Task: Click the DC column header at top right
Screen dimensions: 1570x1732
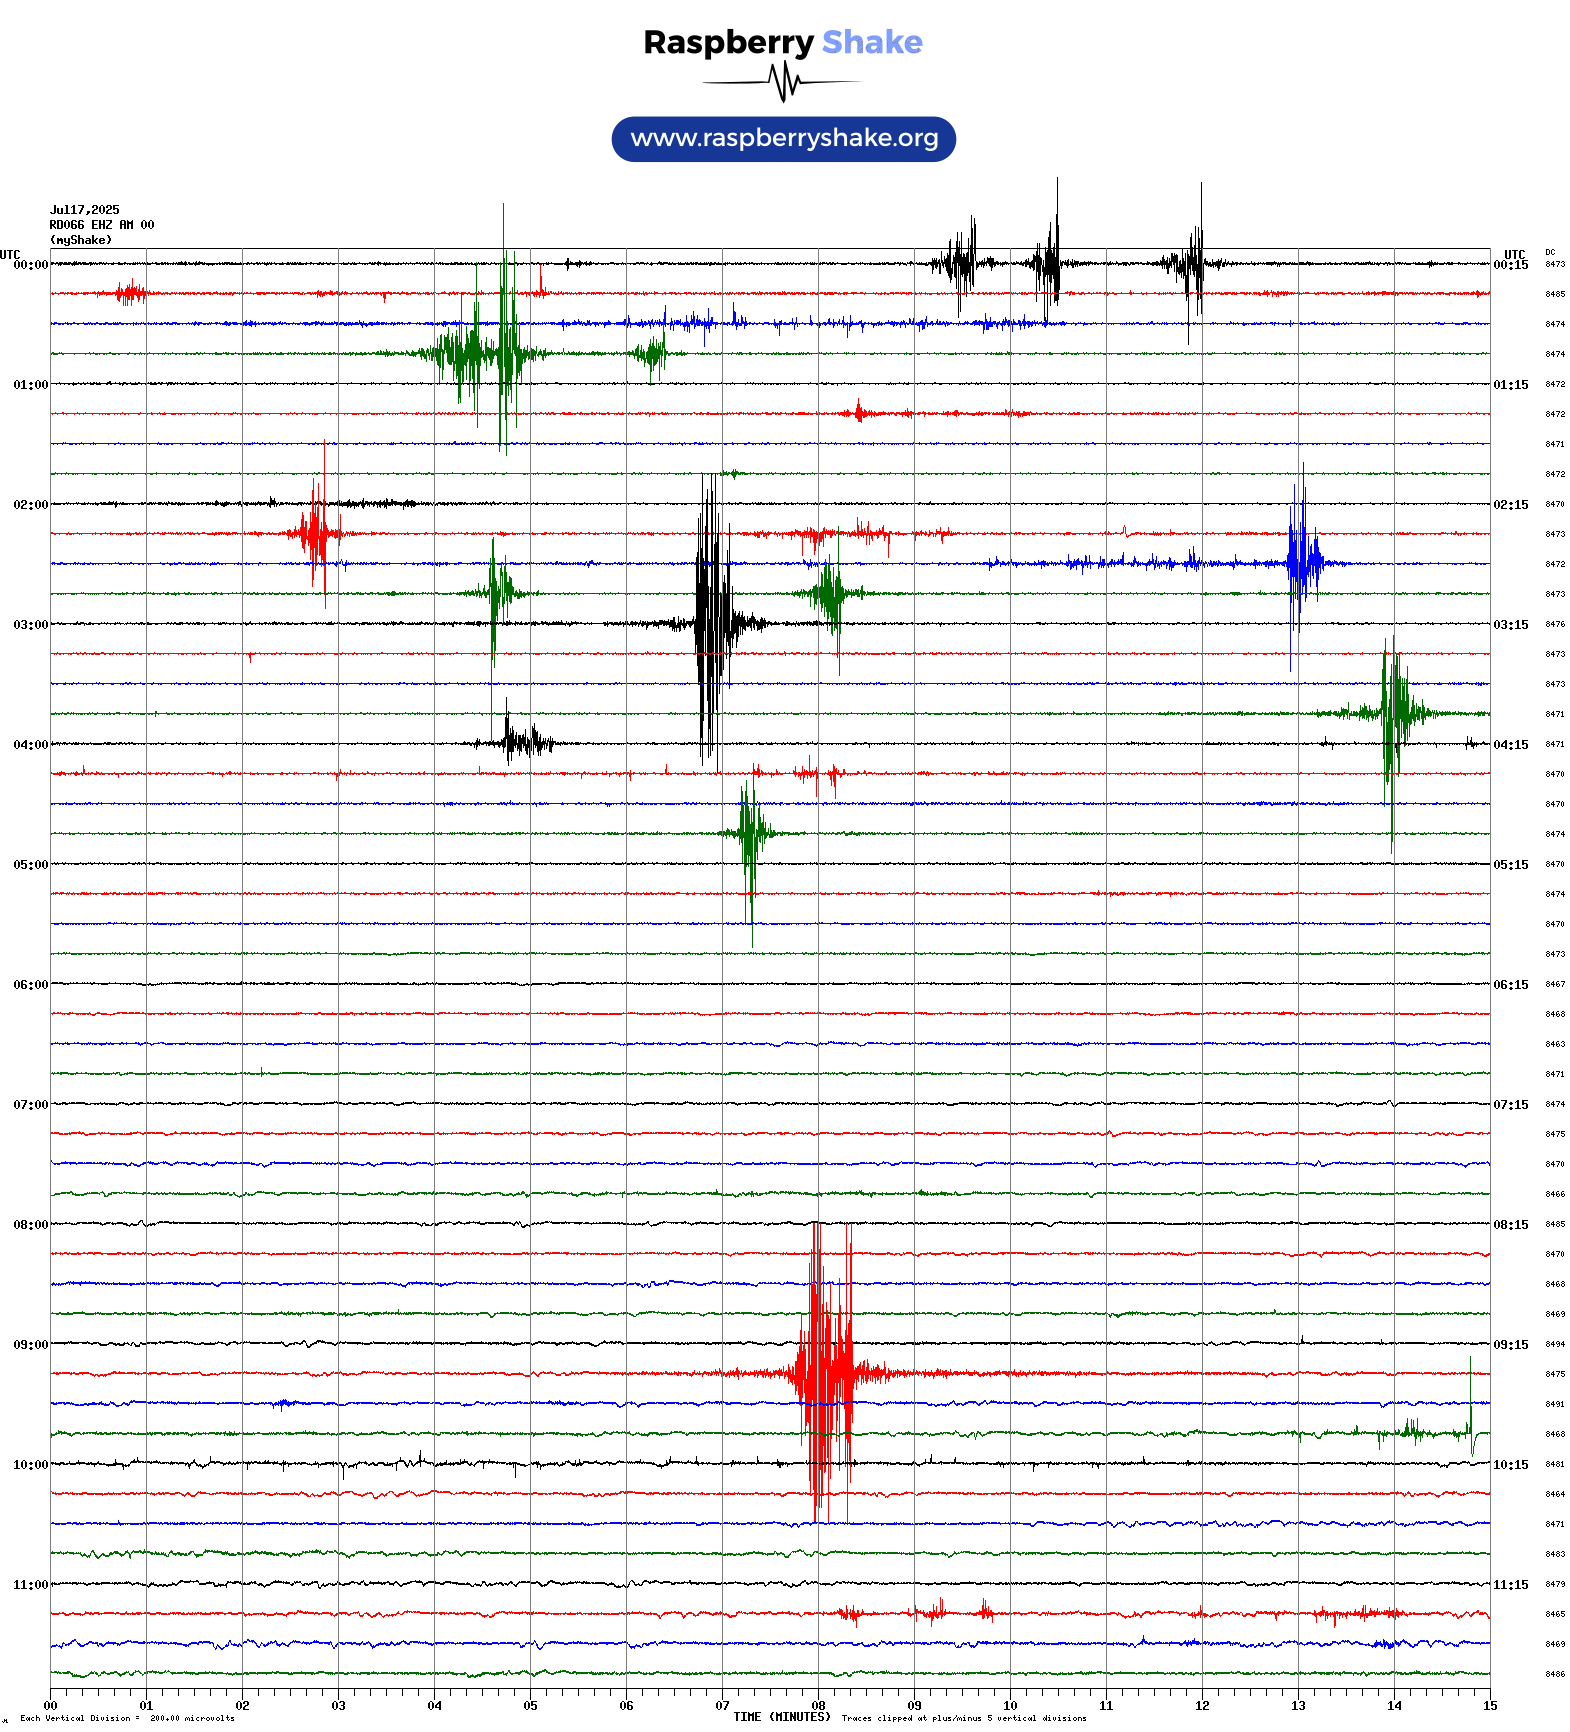Action: 1550,252
